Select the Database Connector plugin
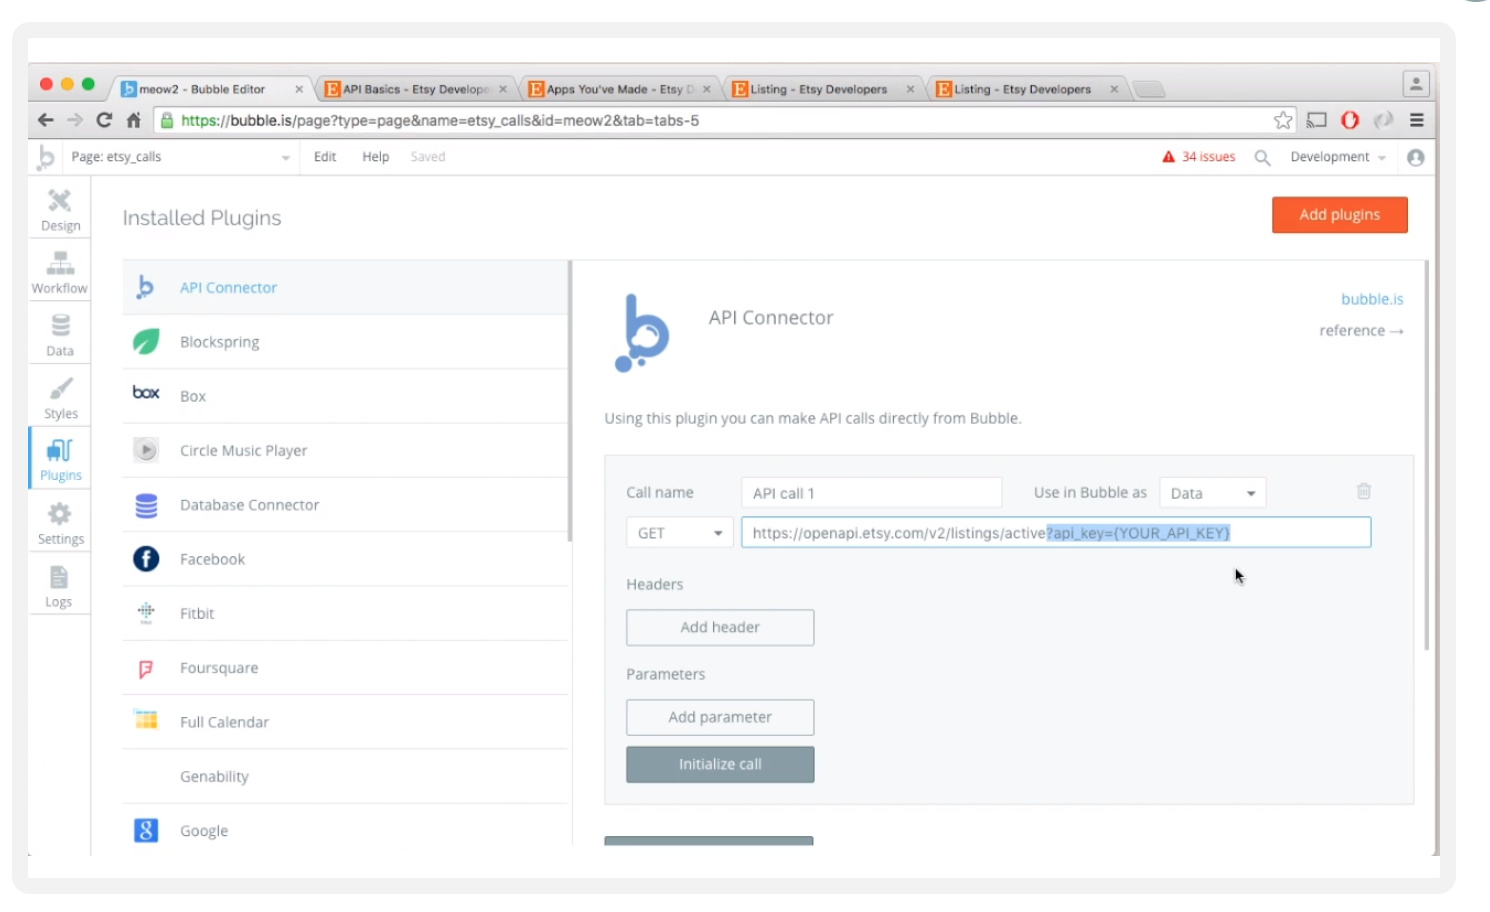Viewport: 1490px width, 912px height. (345, 505)
